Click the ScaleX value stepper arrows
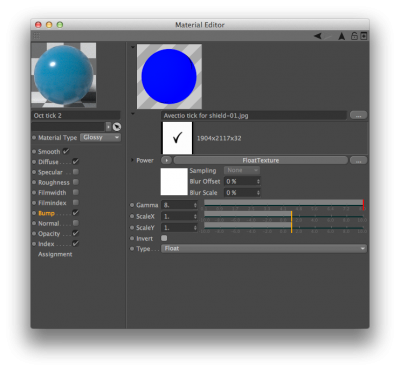Image resolution: width=400 pixels, height=371 pixels. tap(195, 216)
